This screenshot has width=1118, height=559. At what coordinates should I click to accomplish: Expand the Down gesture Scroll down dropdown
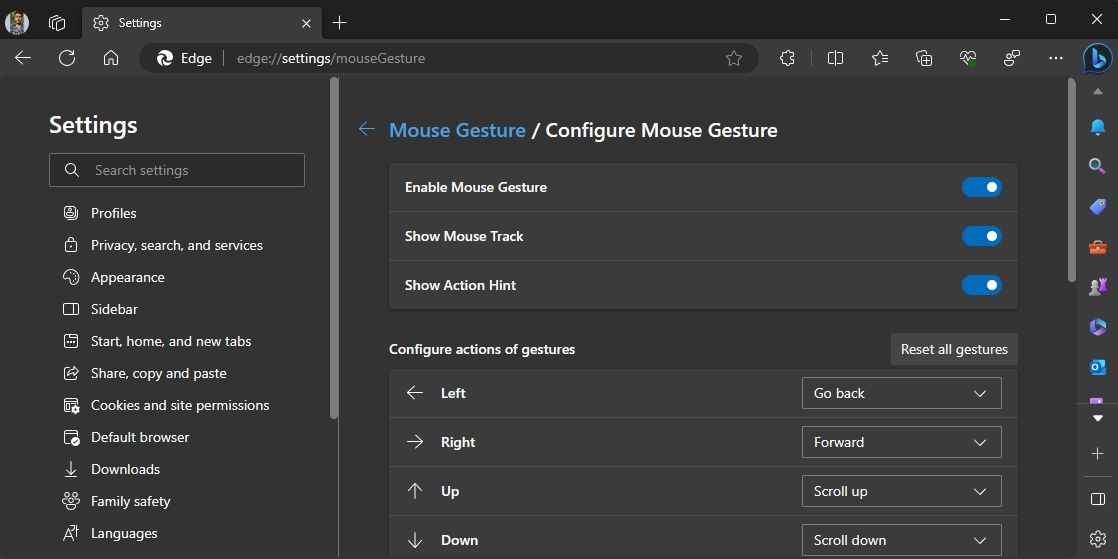[901, 540]
